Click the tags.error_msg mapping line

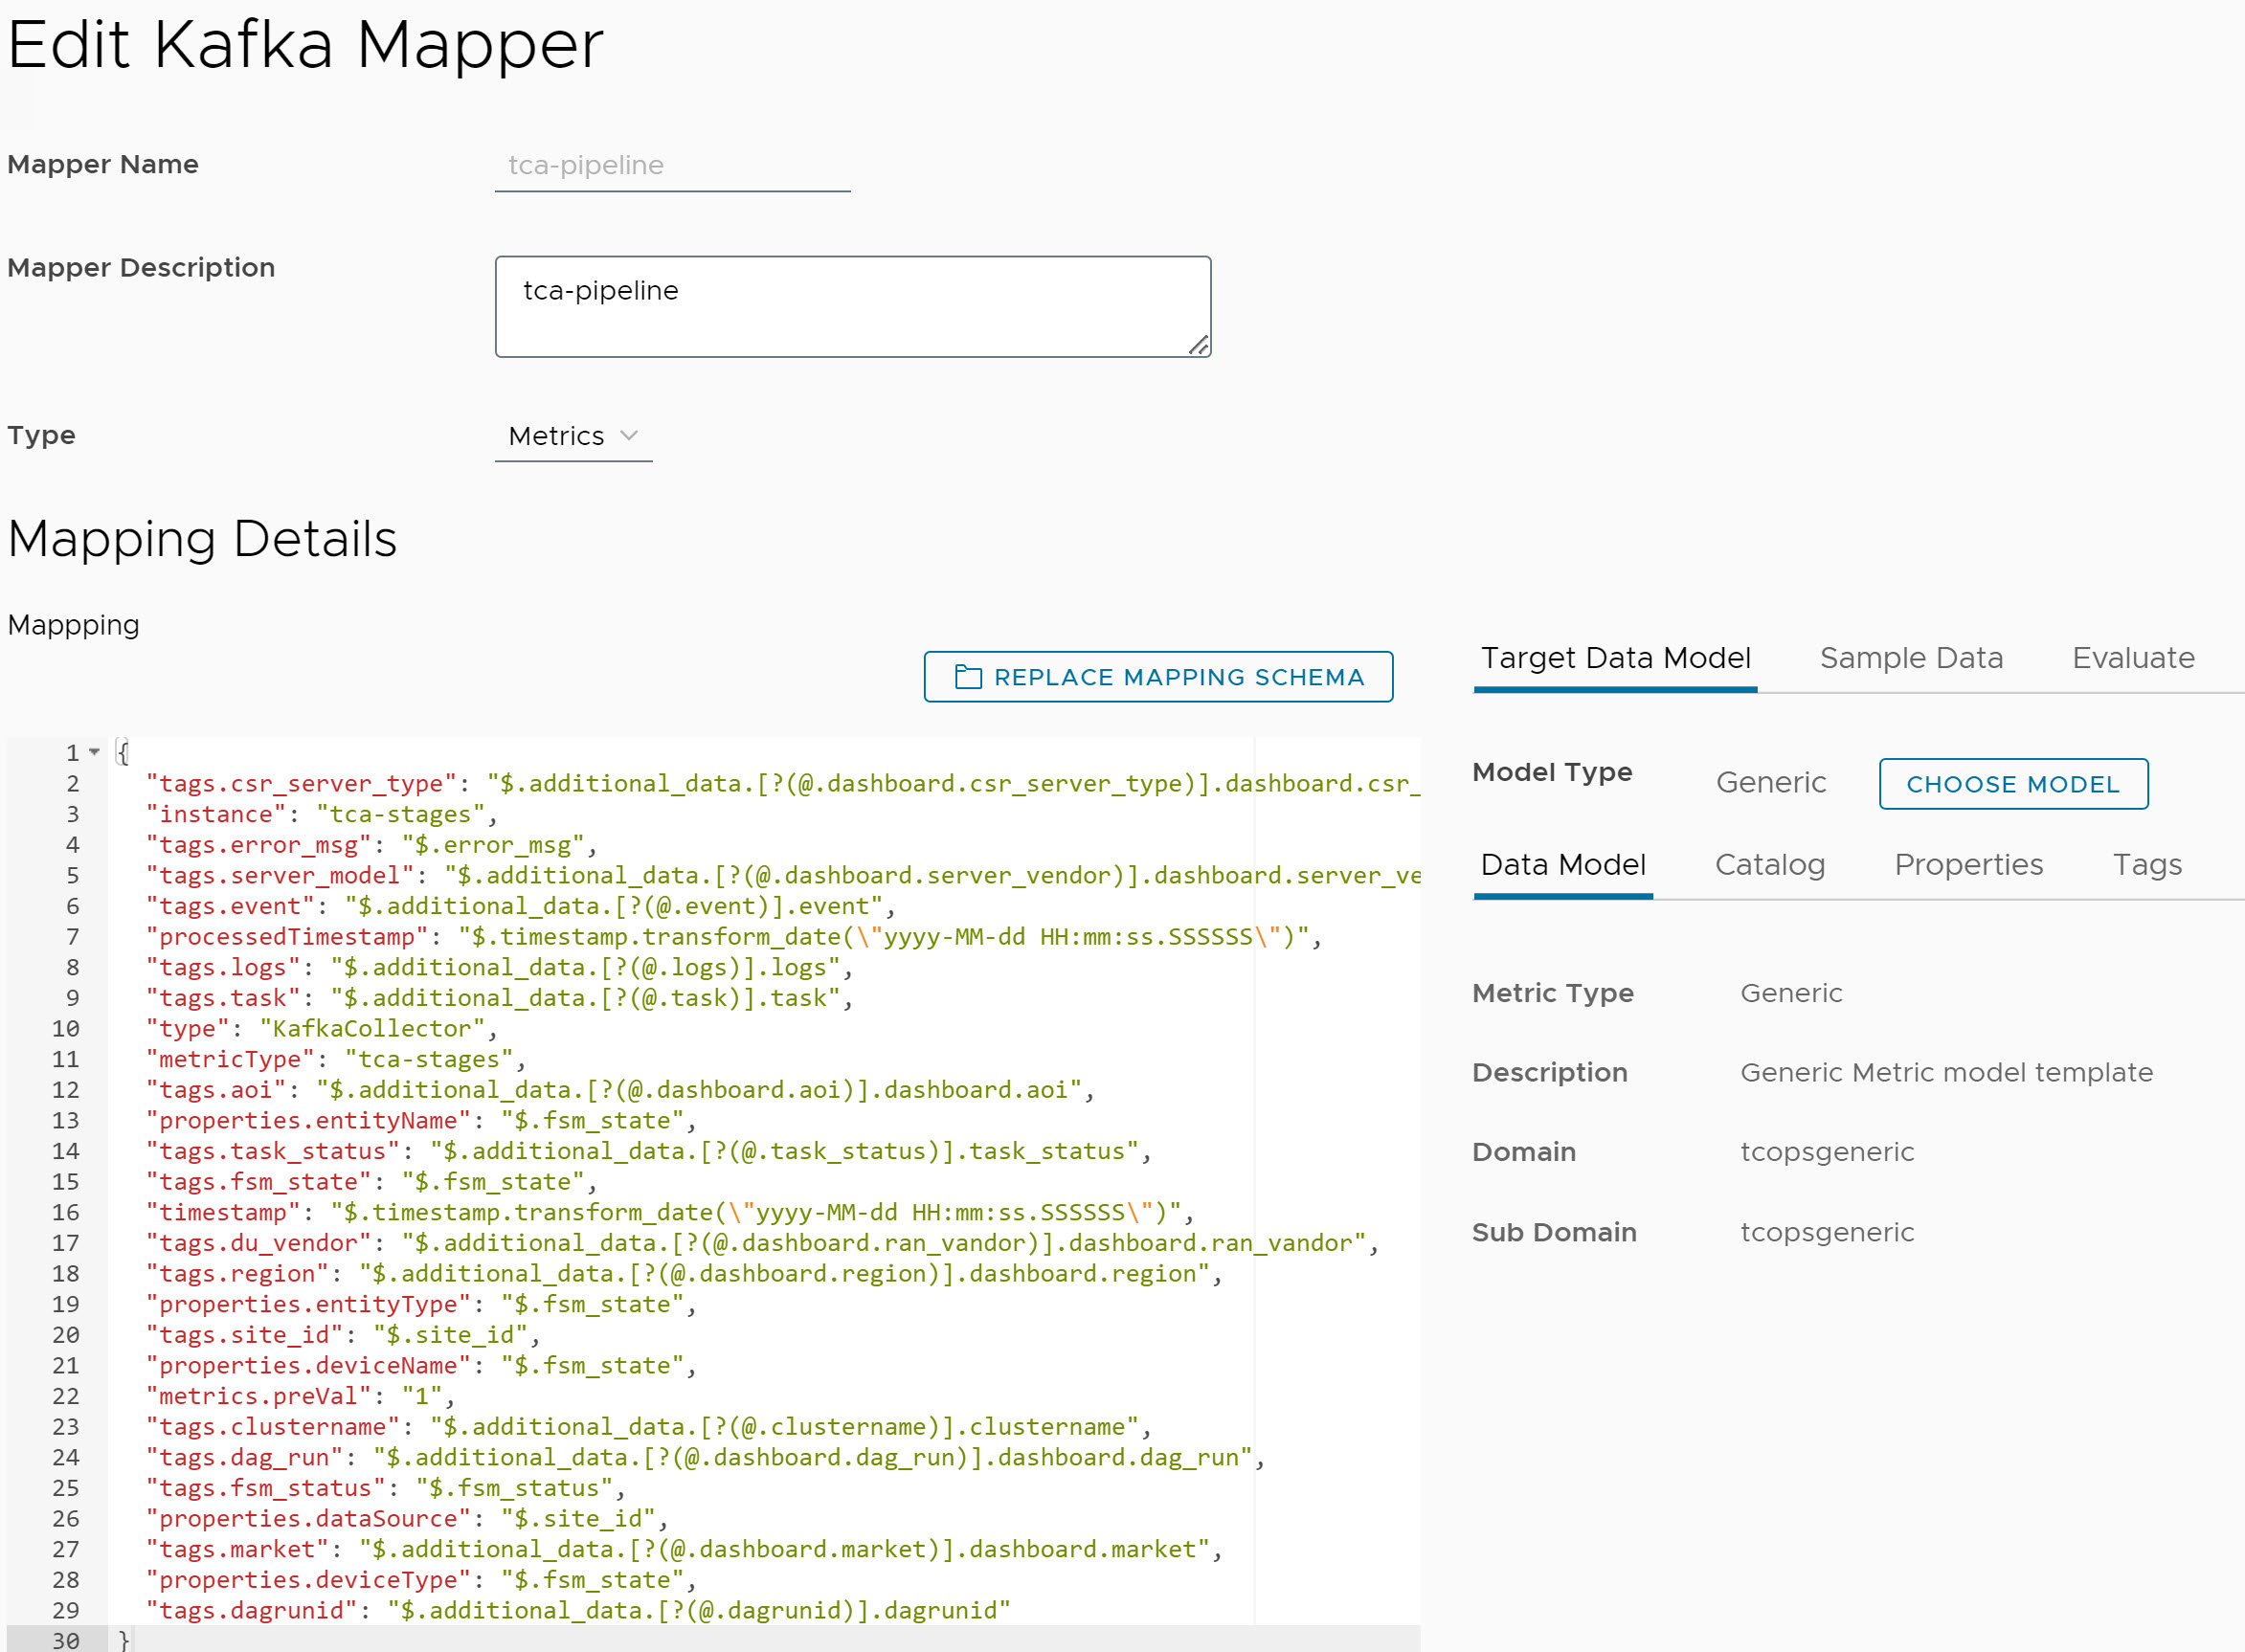tap(371, 845)
